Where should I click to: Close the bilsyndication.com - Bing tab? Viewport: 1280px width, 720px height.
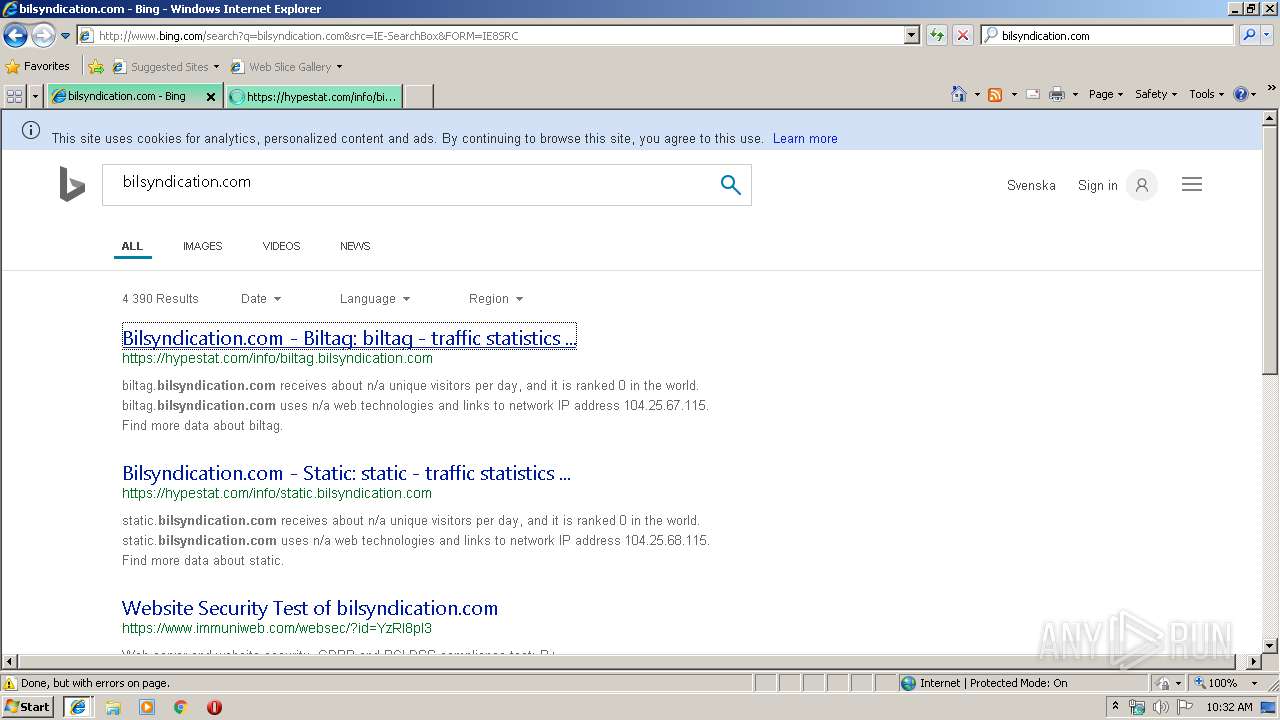coord(211,97)
